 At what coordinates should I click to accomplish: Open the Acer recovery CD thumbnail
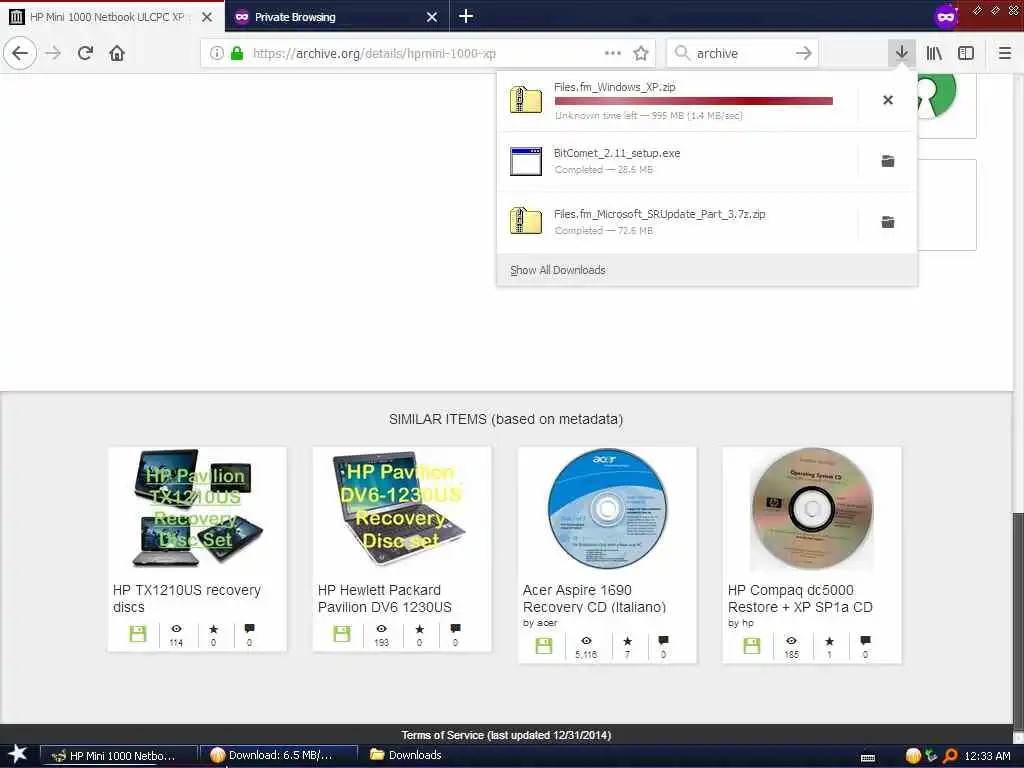607,508
